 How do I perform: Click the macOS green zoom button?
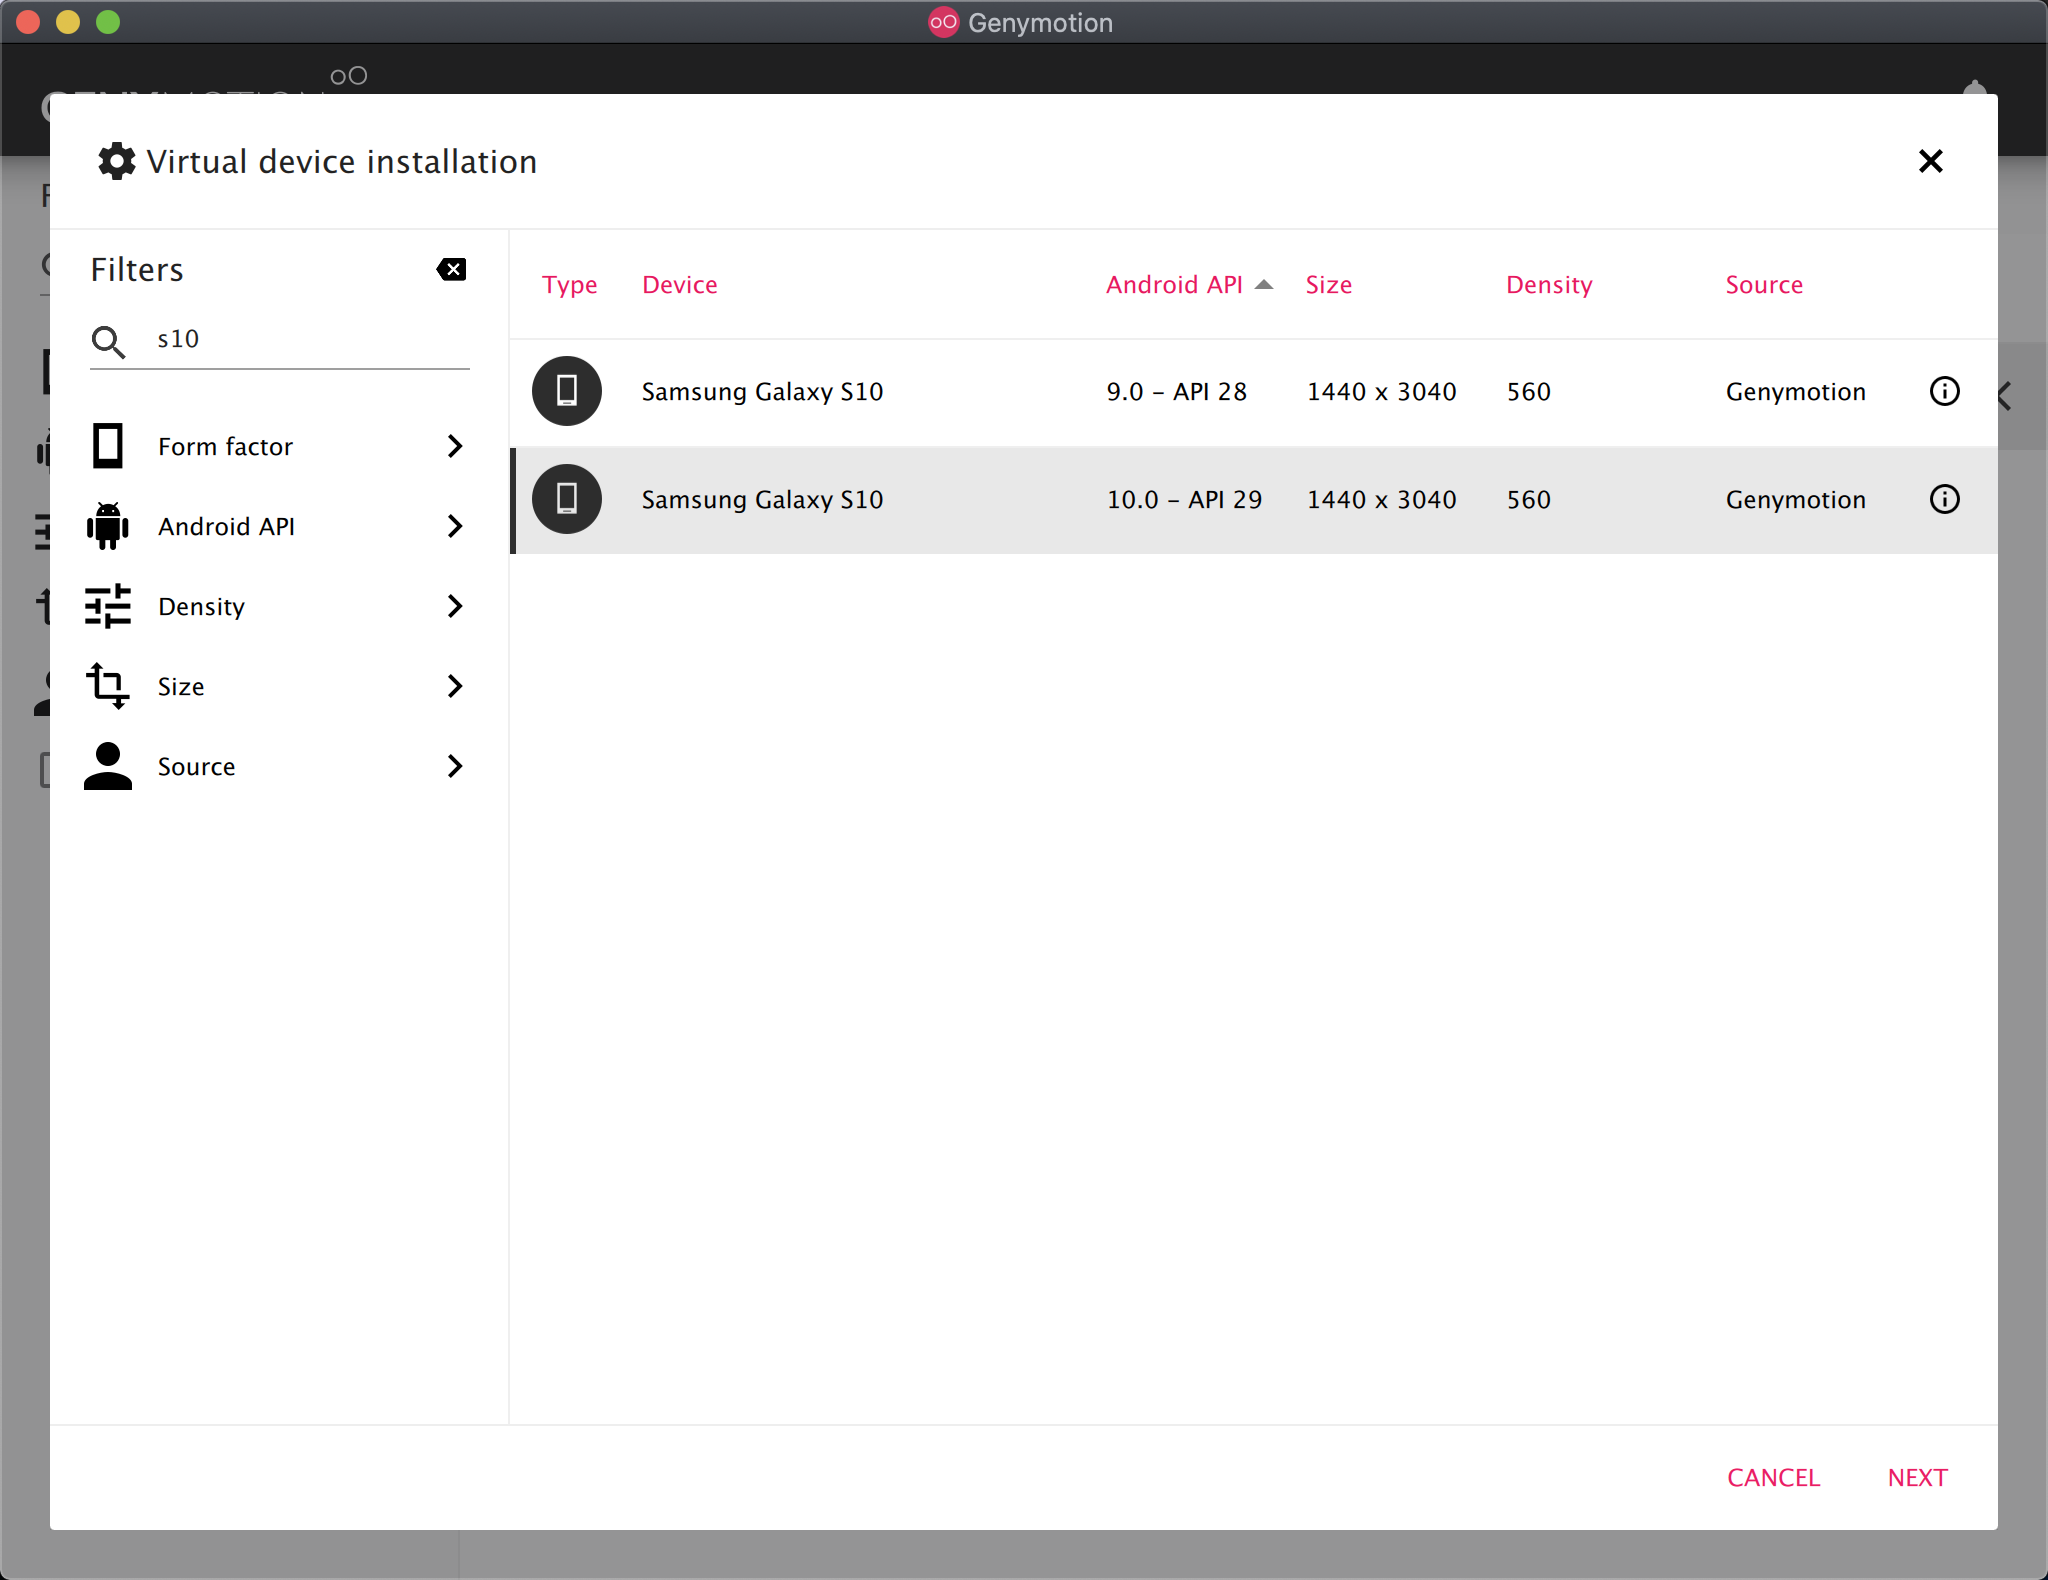point(108,22)
